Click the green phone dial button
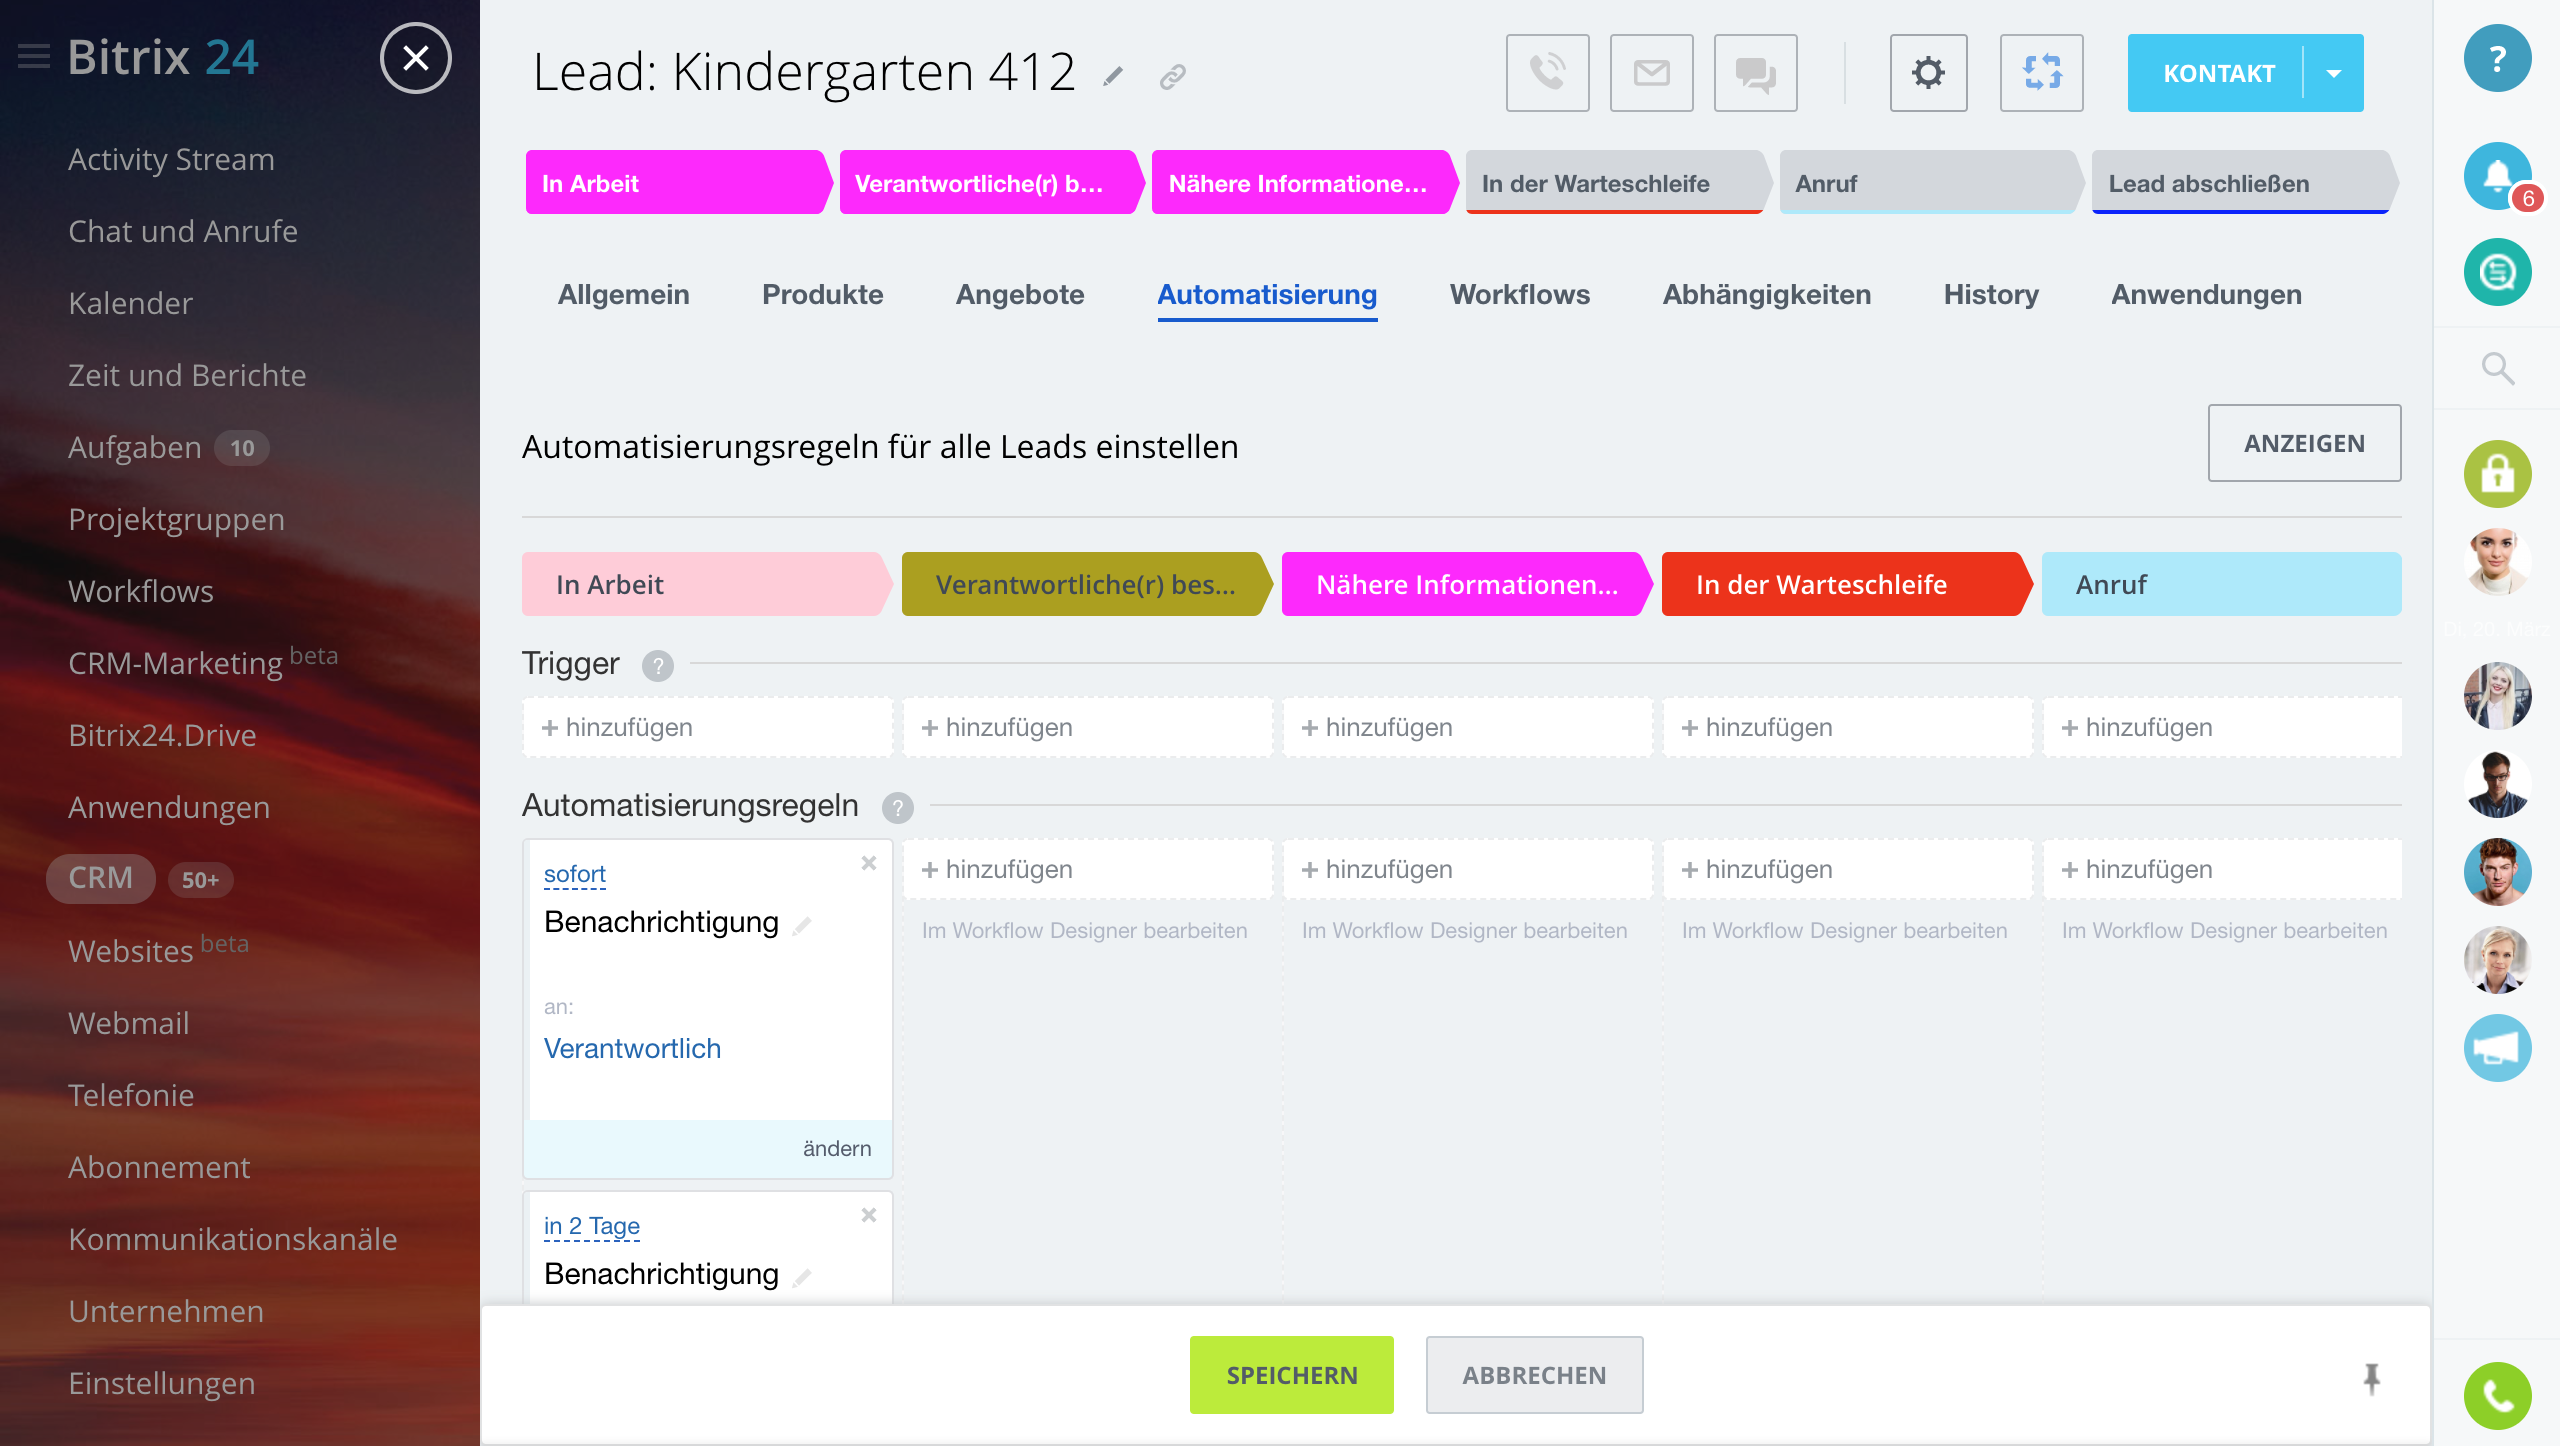 click(2496, 1395)
